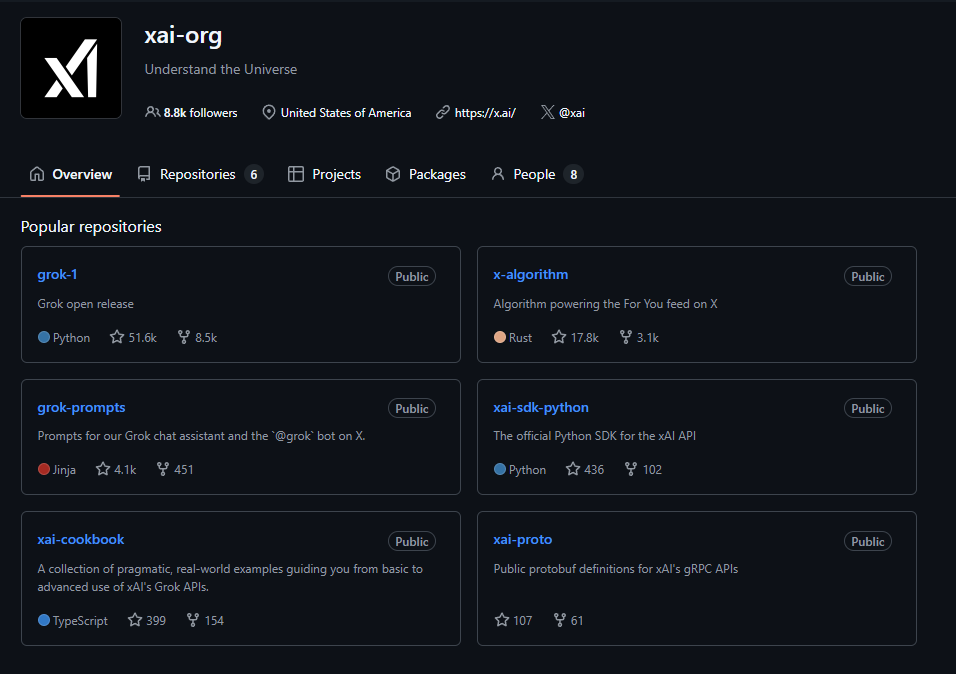Click the 451 forks count

tap(184, 470)
